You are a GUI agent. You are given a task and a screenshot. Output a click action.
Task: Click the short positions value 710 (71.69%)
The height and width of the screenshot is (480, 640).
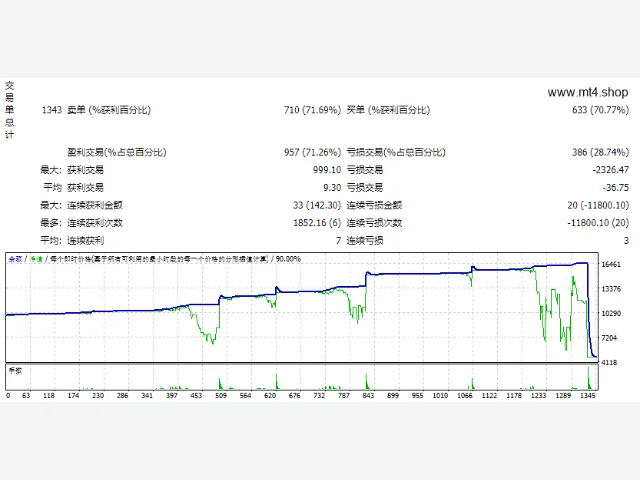(x=312, y=110)
